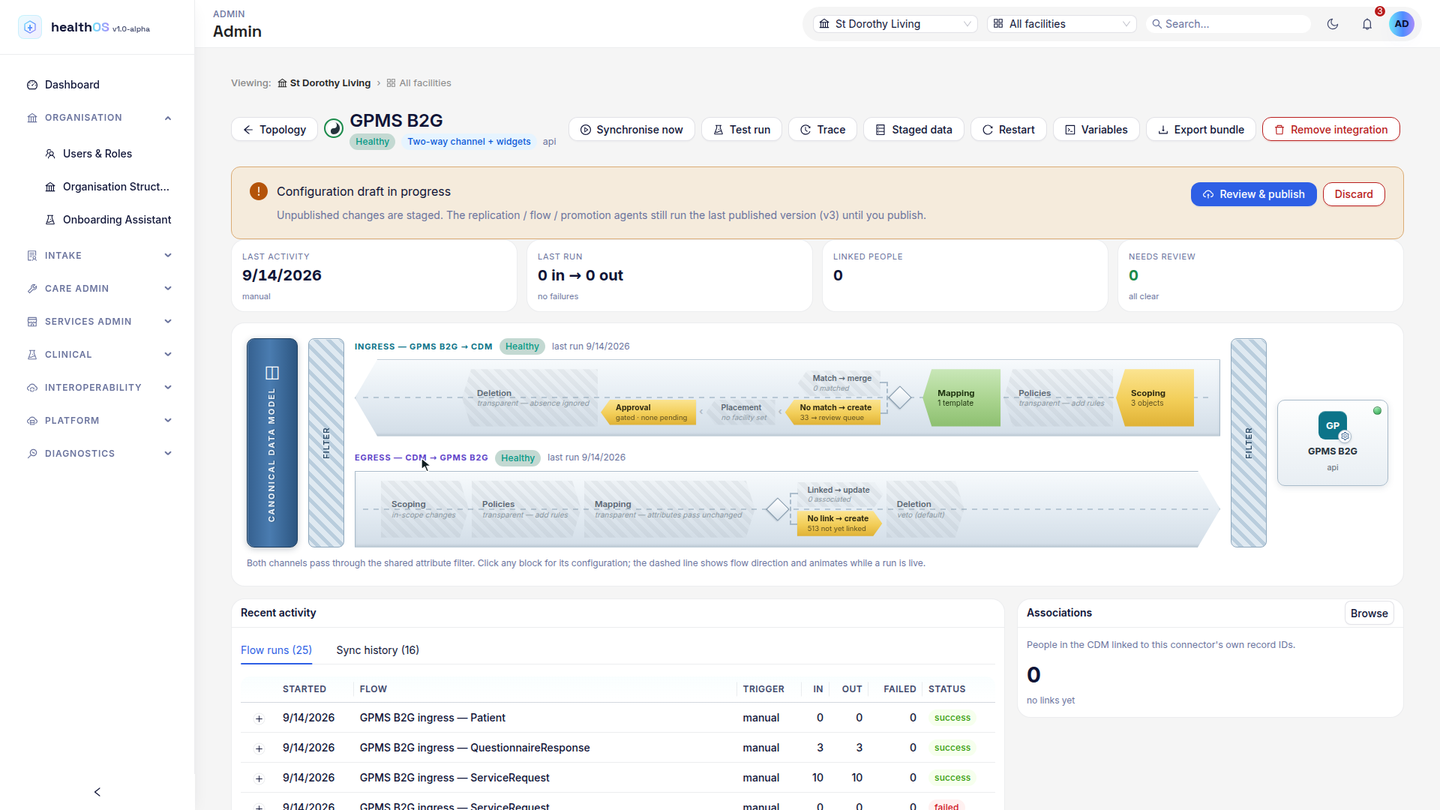Viewport: 1440px width, 810px height.
Task: Open the Trace view
Action: pos(822,130)
